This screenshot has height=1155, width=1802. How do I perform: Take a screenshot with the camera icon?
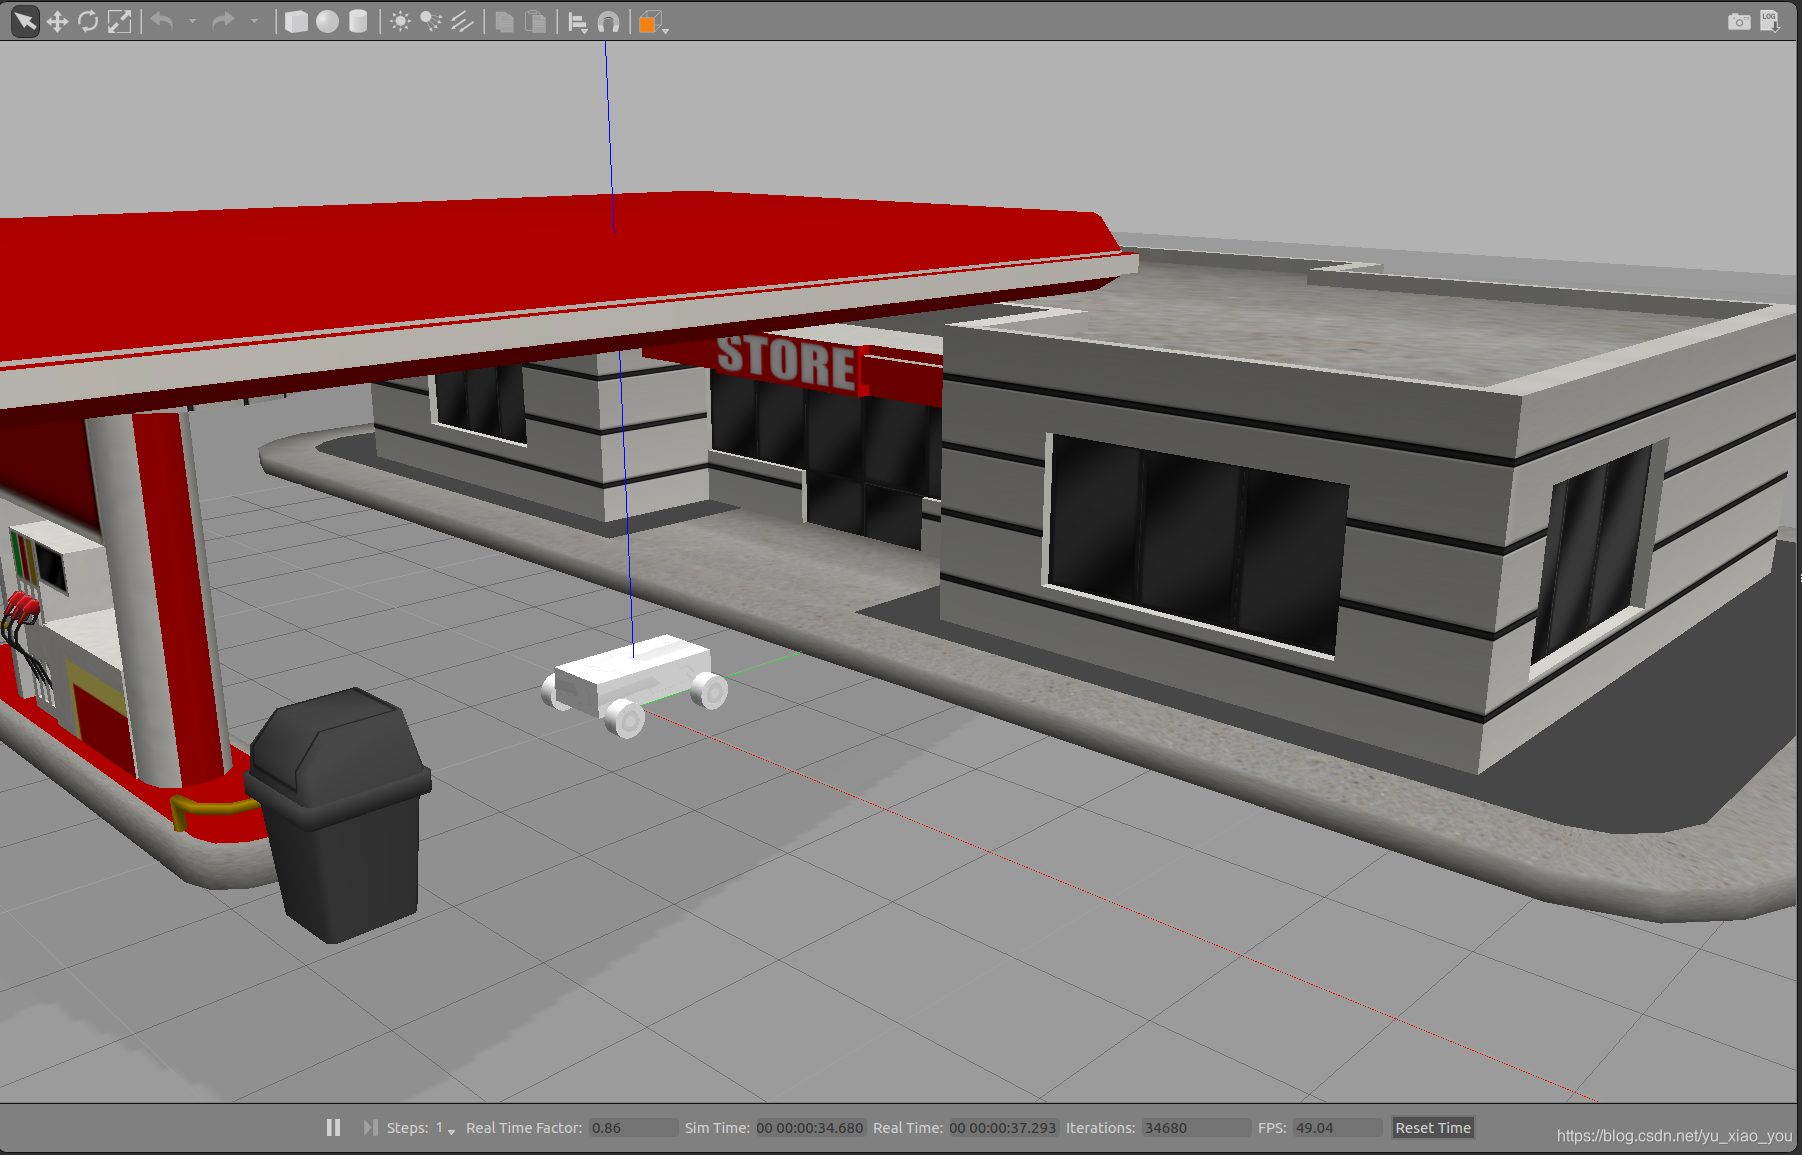tap(1739, 22)
